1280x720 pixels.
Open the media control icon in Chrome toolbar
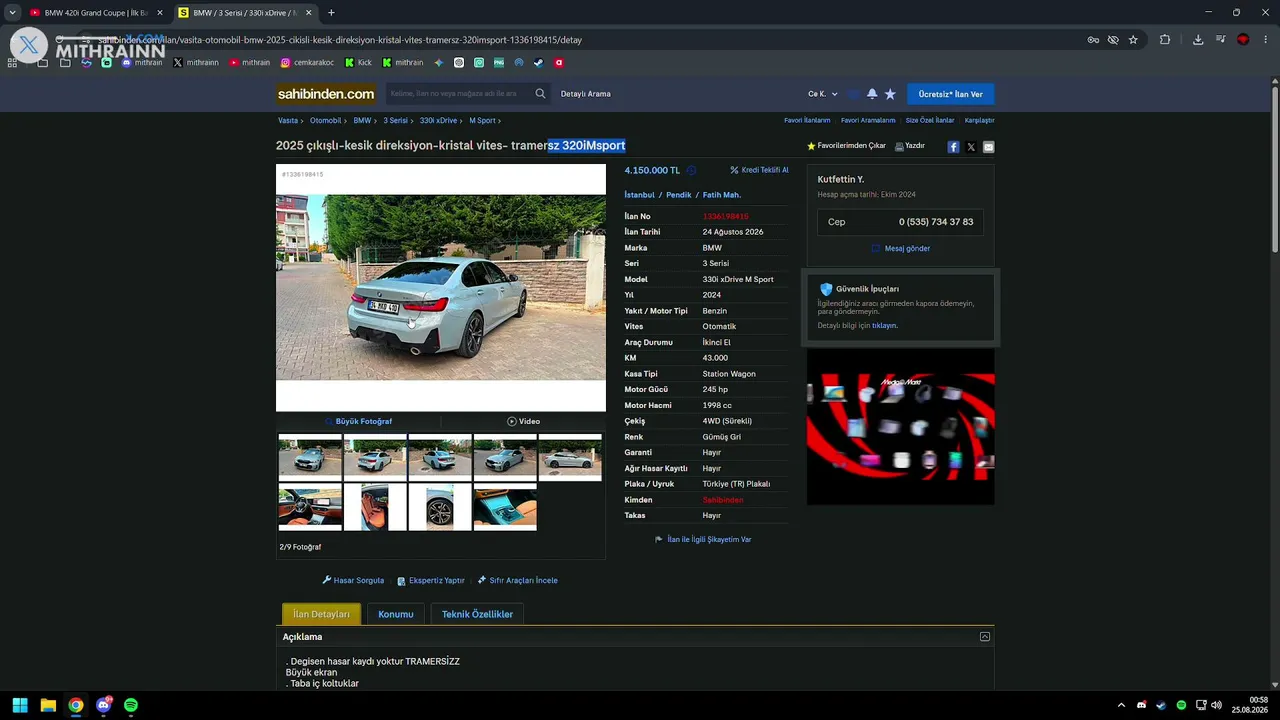pyautogui.click(x=1221, y=40)
